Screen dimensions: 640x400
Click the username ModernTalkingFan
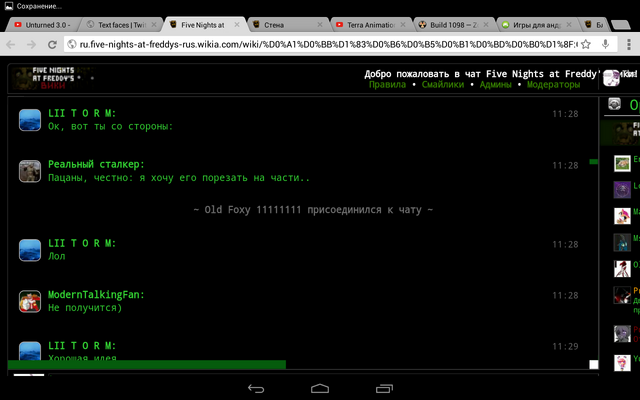[96, 295]
